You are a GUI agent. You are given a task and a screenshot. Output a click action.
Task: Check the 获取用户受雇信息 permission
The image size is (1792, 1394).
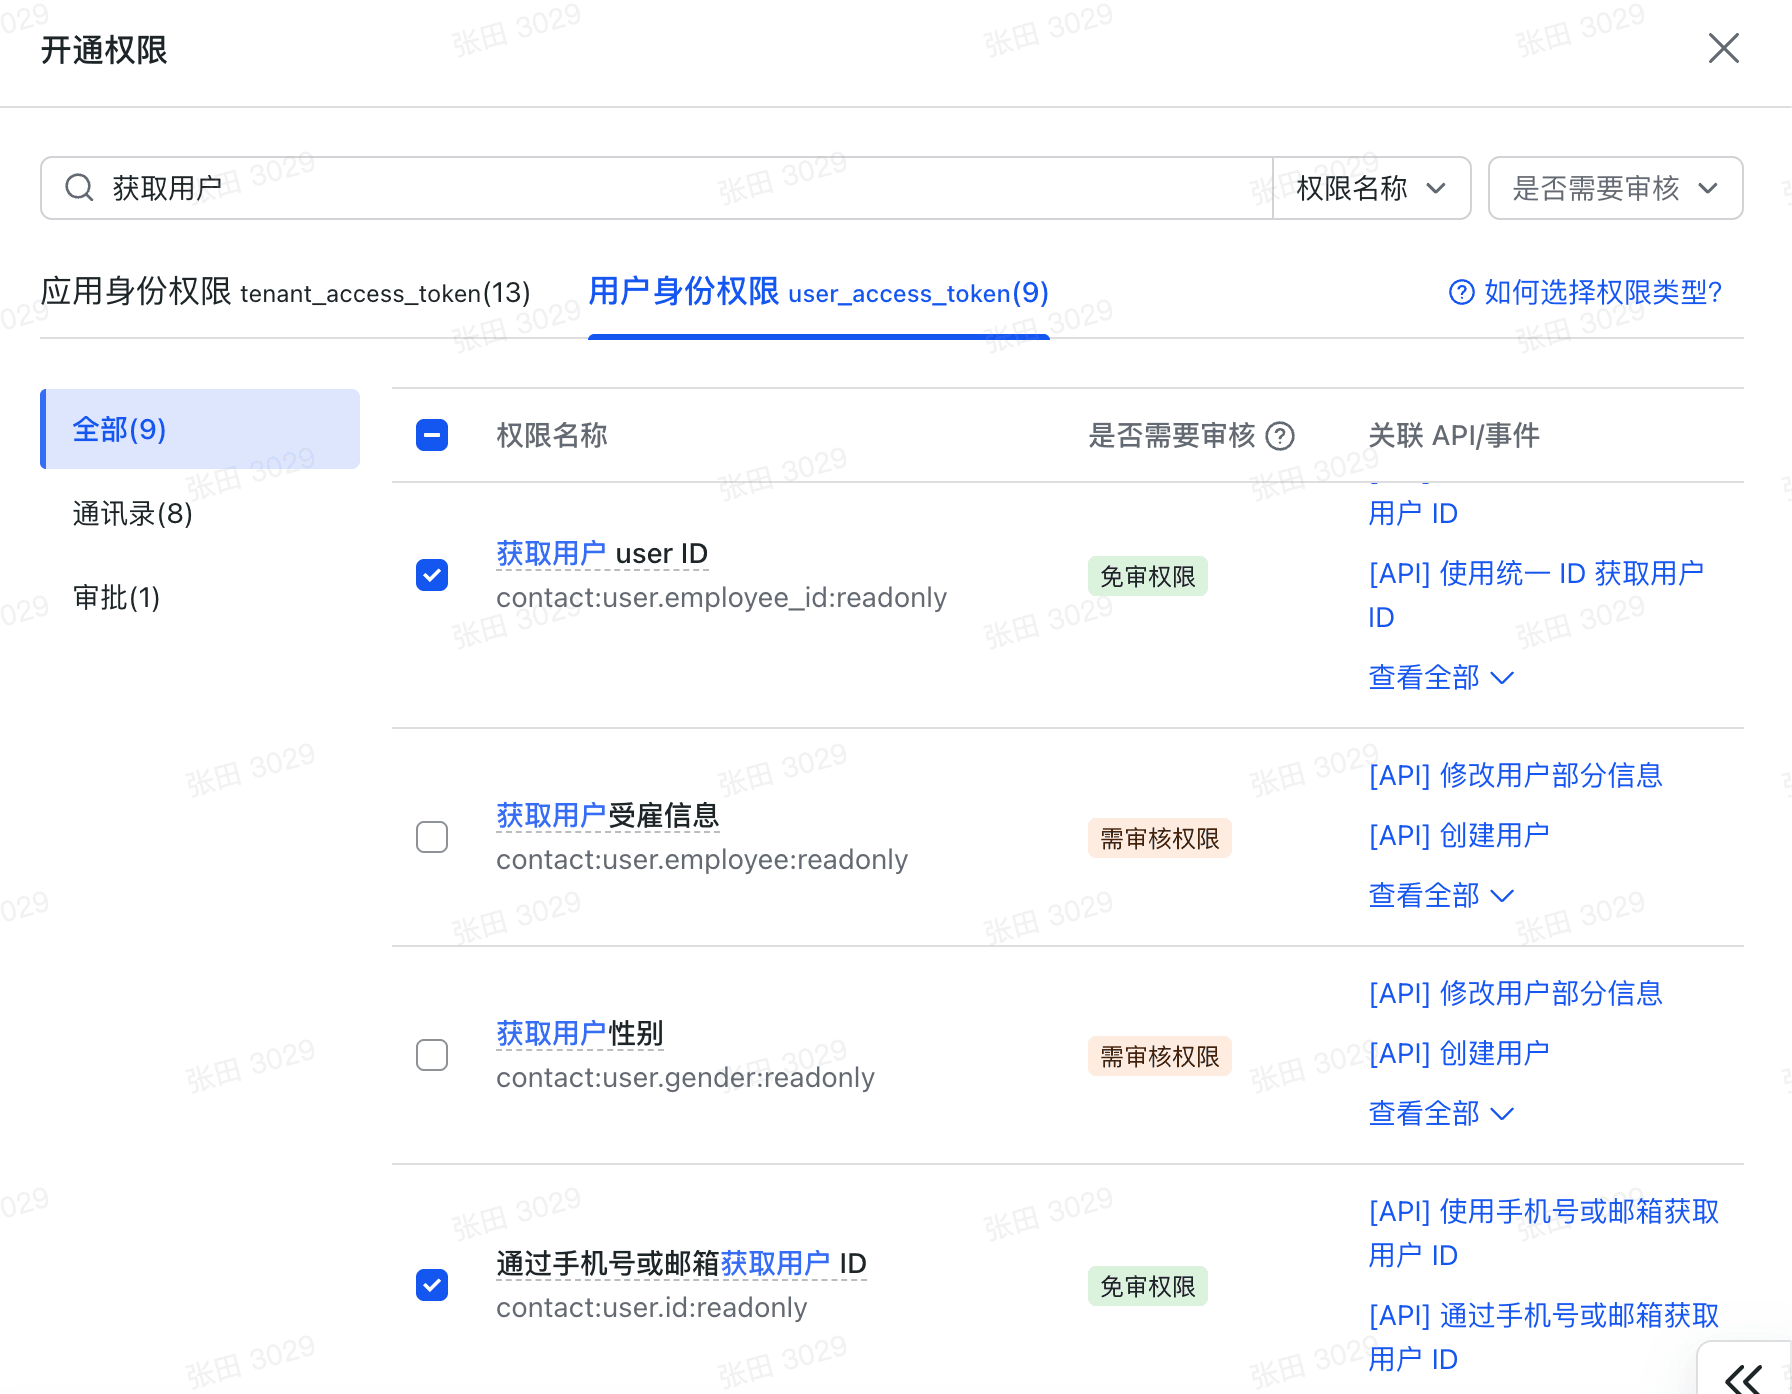(432, 837)
